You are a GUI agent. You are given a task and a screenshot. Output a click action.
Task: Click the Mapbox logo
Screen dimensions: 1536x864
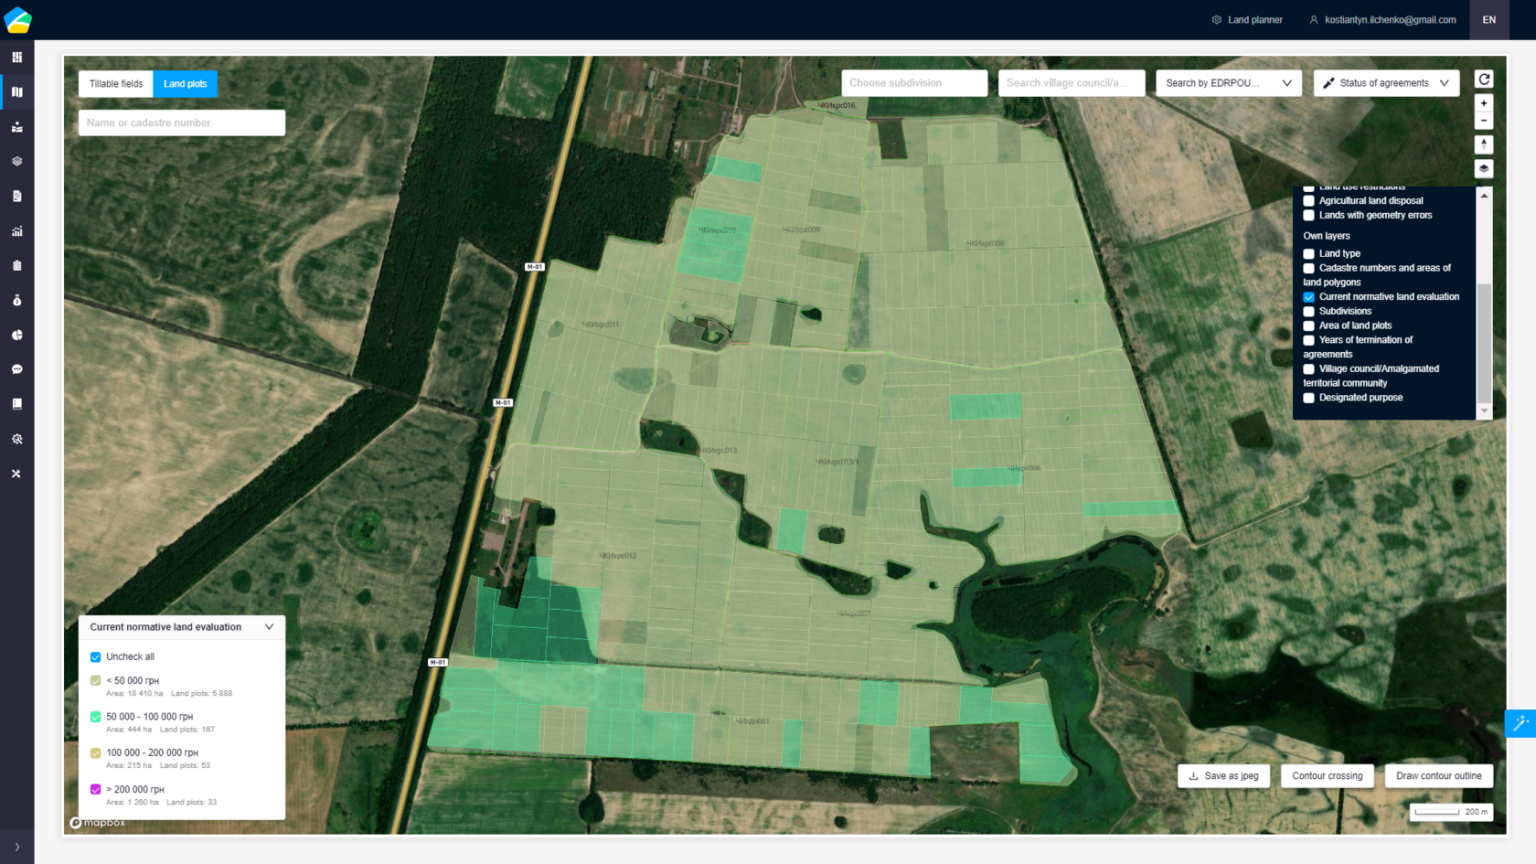pyautogui.click(x=98, y=823)
